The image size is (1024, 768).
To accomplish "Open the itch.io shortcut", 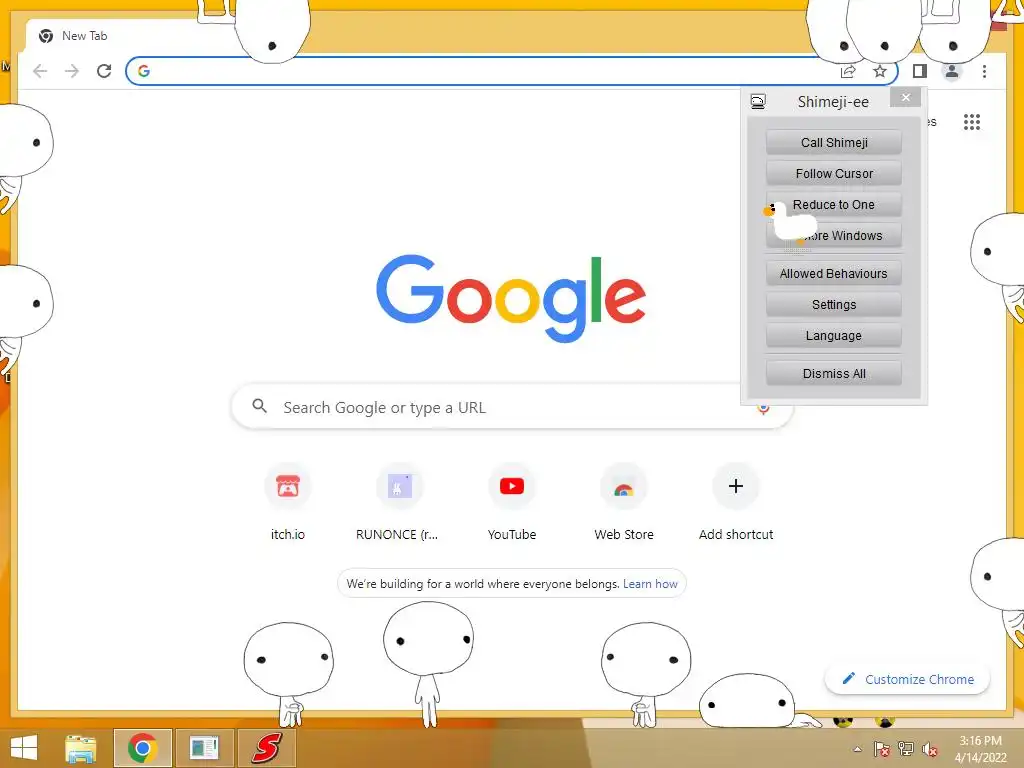I will tap(288, 486).
